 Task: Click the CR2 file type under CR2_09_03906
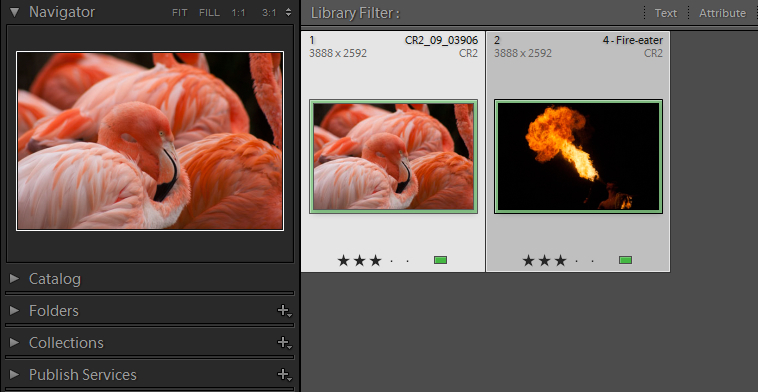click(468, 53)
